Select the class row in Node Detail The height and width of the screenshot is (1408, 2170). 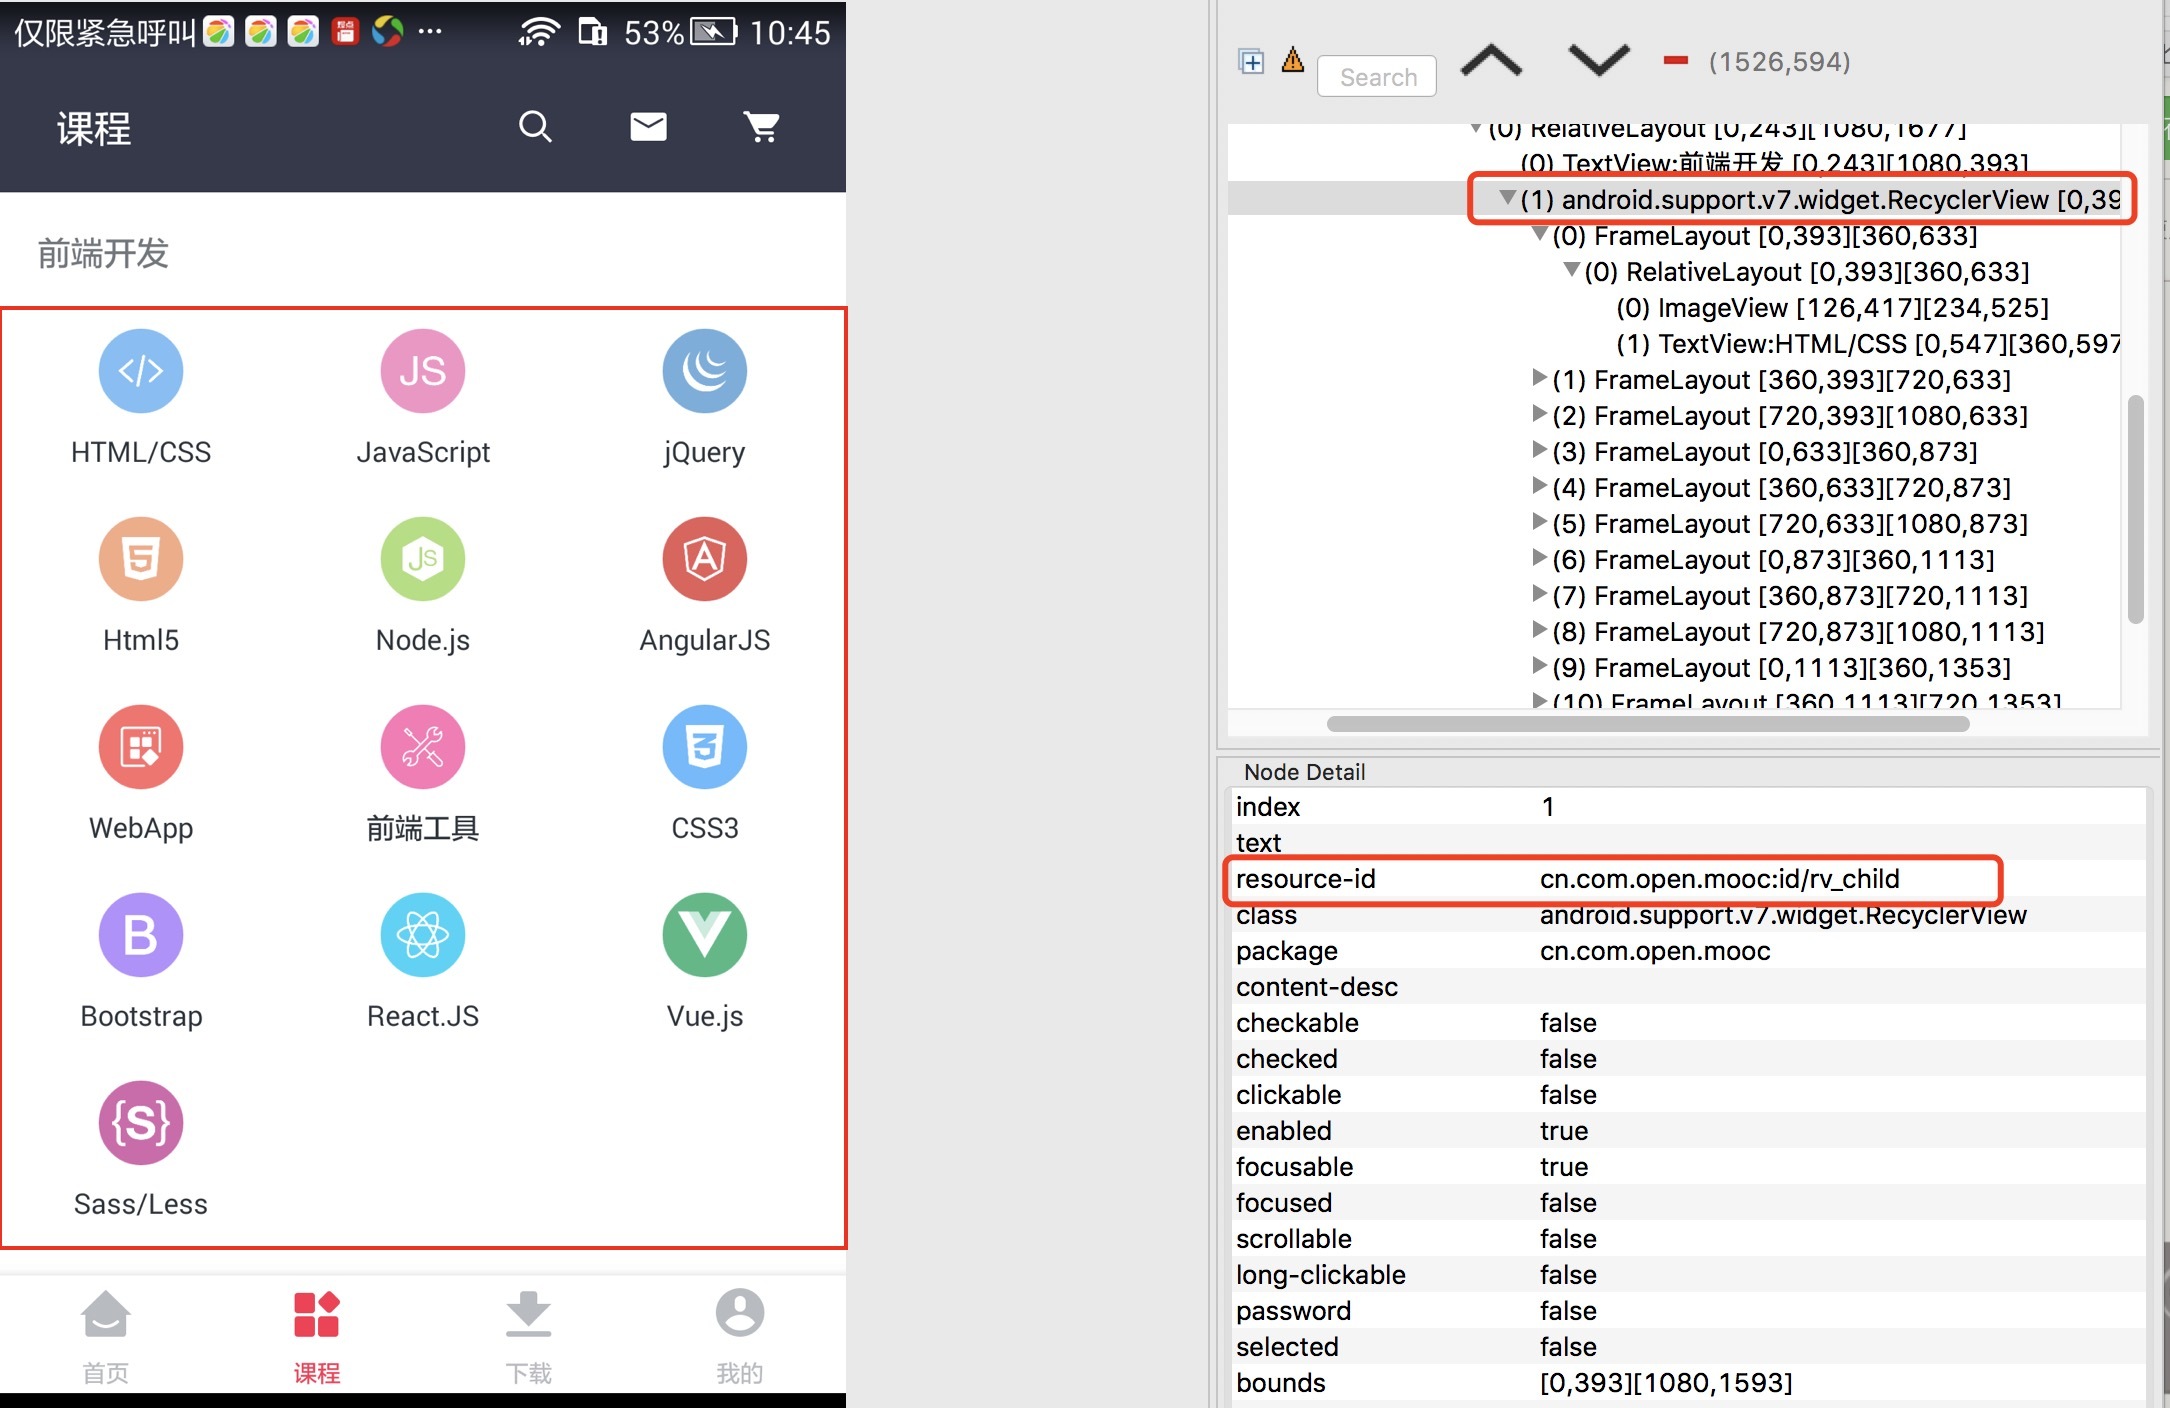coord(1688,915)
